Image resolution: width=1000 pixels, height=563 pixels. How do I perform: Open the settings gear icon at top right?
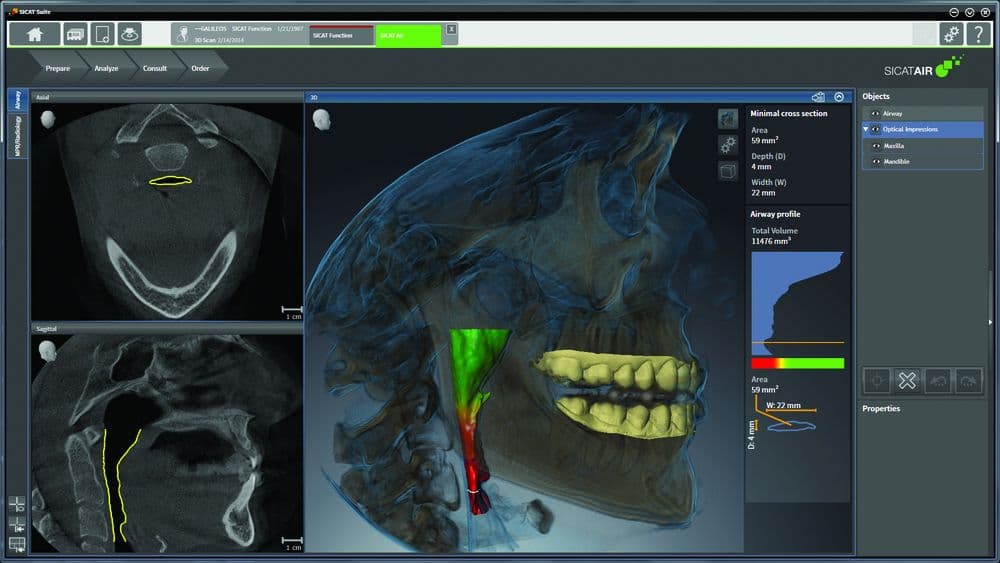951,34
